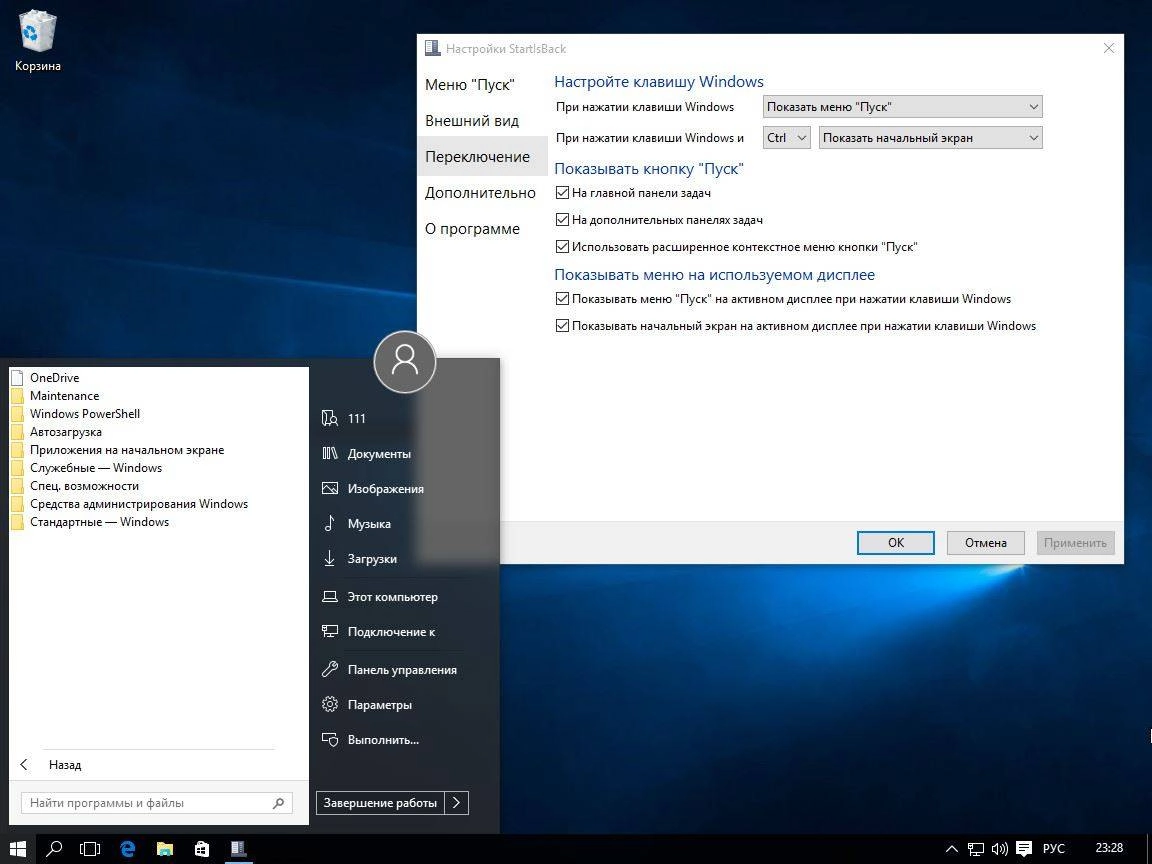1152x864 pixels.
Task: Open 'Показать начальный экран' dropdown
Action: [930, 137]
